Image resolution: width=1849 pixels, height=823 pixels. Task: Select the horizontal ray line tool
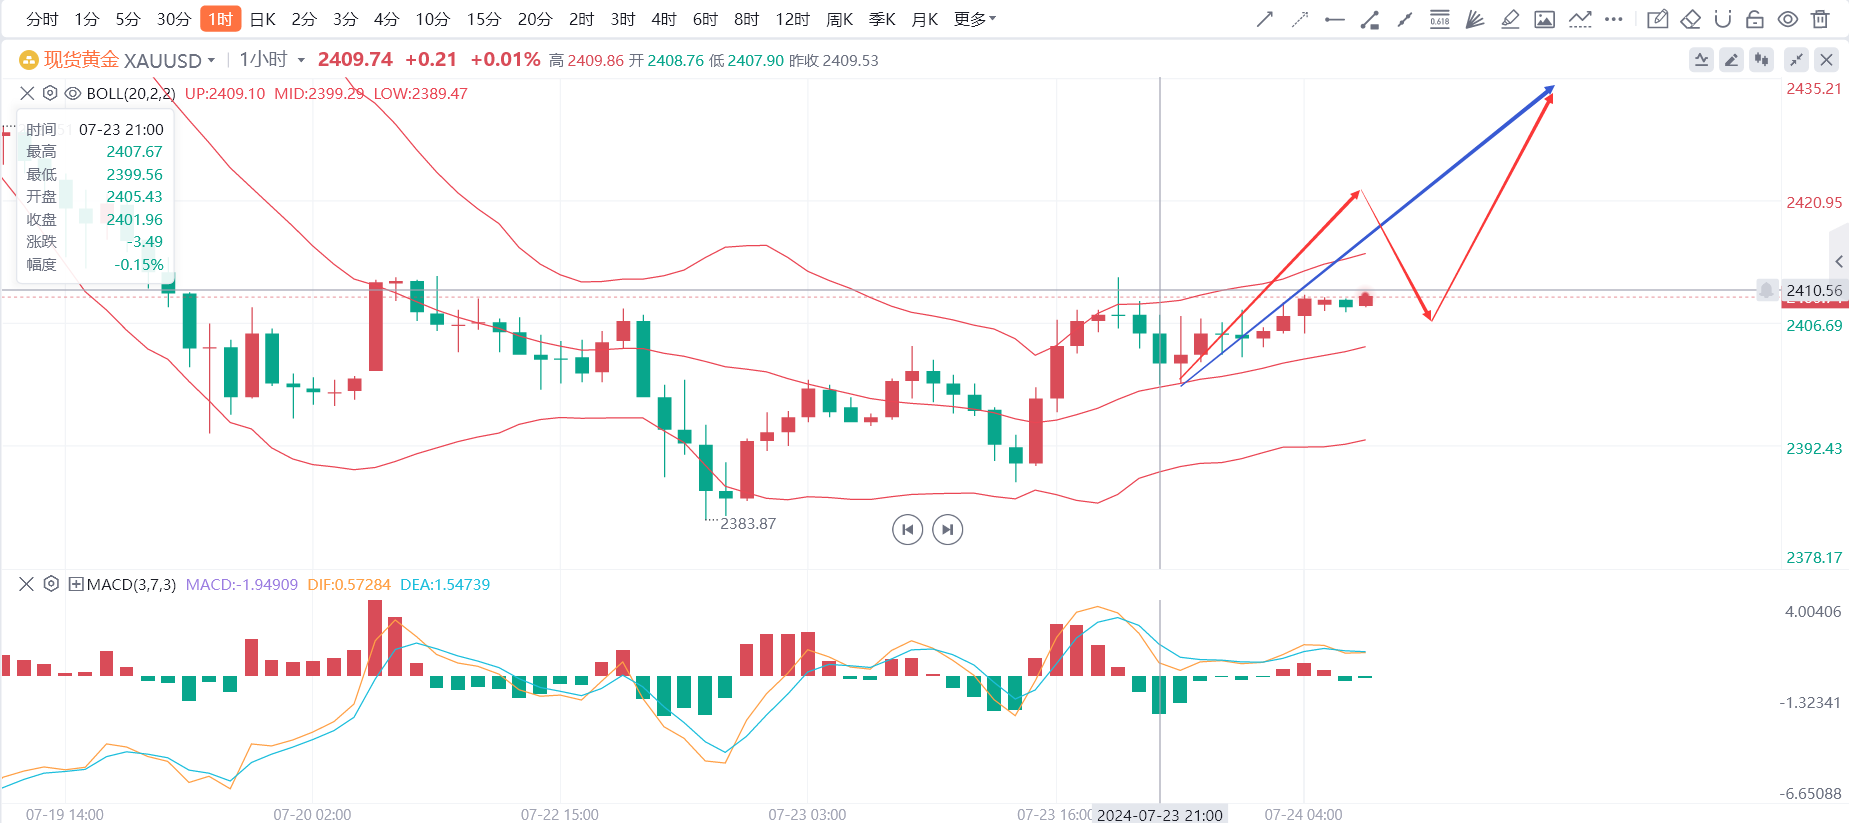(1335, 19)
